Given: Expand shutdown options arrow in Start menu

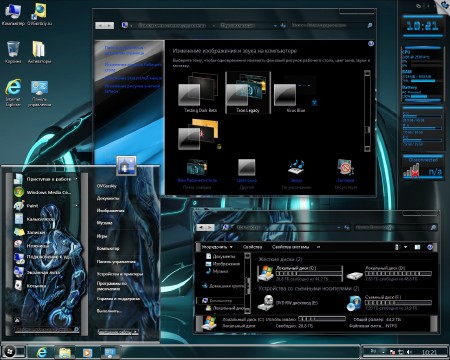Looking at the screenshot, I should coord(135,332).
